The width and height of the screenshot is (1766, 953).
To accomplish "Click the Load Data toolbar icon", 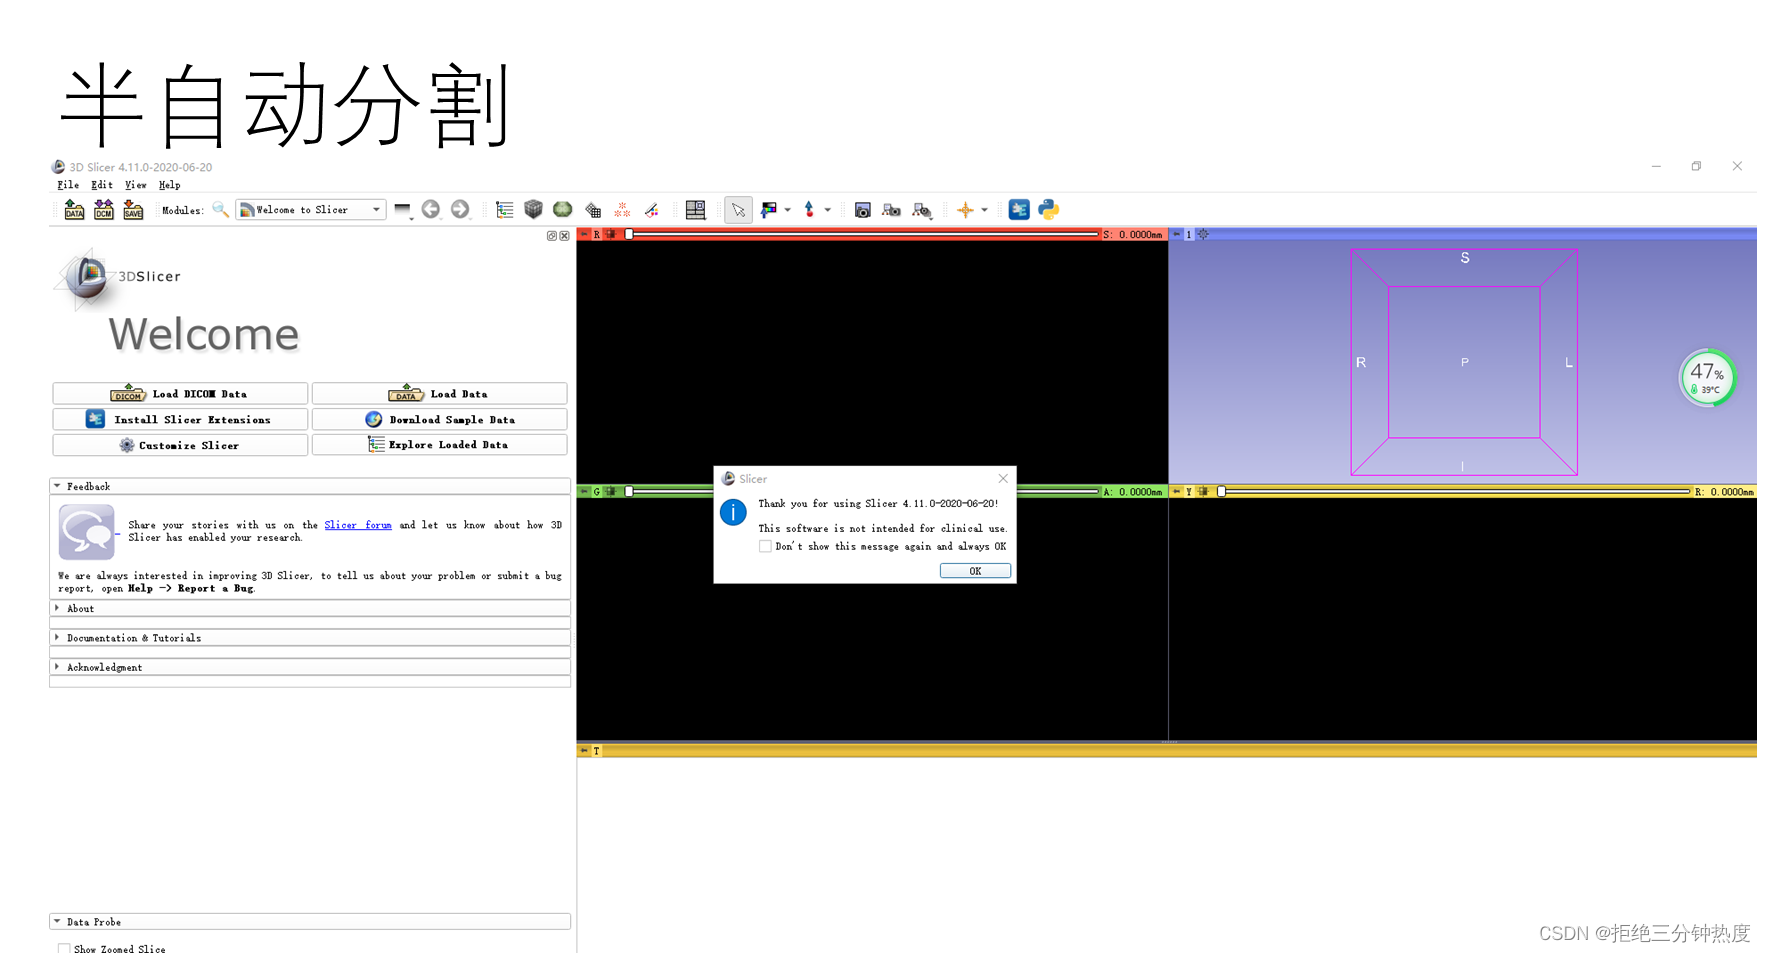I will tap(74, 210).
